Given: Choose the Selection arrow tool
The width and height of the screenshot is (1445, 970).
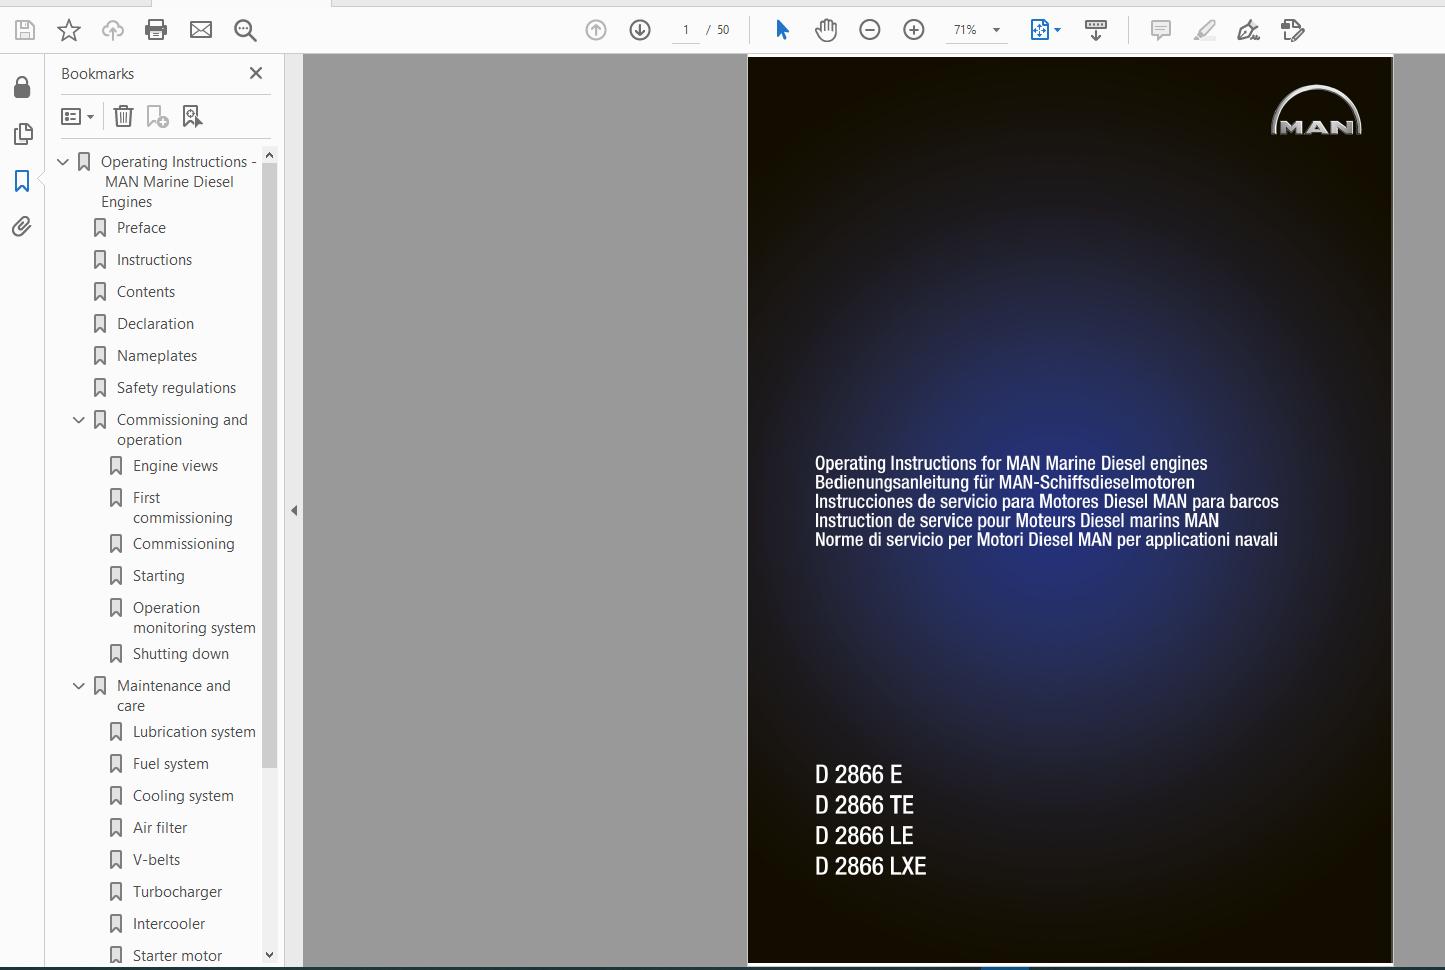Looking at the screenshot, I should (782, 30).
